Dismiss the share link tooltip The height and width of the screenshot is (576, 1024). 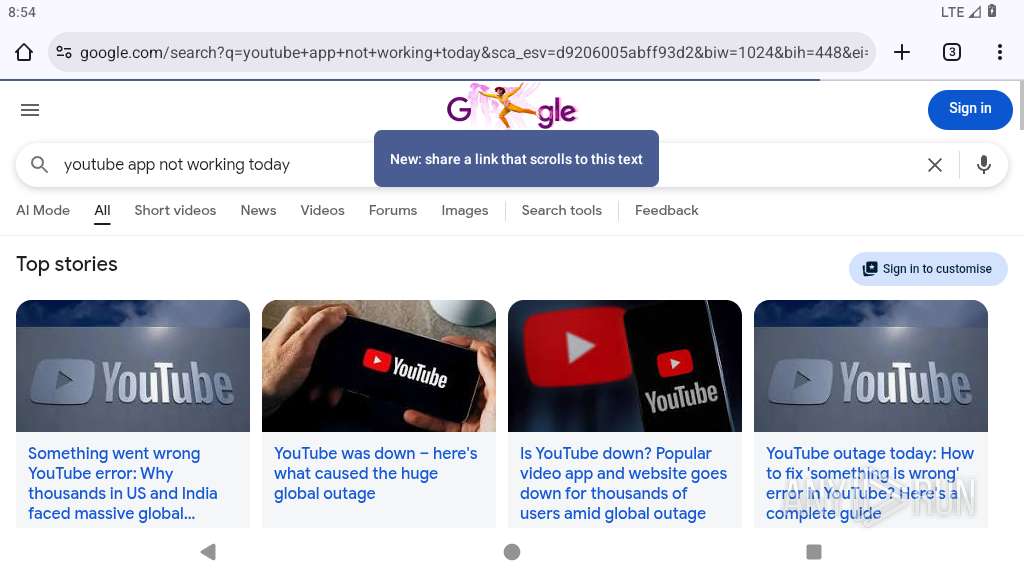pyautogui.click(x=516, y=159)
